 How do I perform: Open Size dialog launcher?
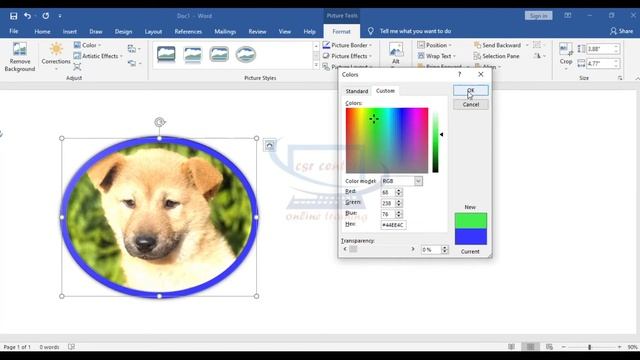tap(620, 78)
